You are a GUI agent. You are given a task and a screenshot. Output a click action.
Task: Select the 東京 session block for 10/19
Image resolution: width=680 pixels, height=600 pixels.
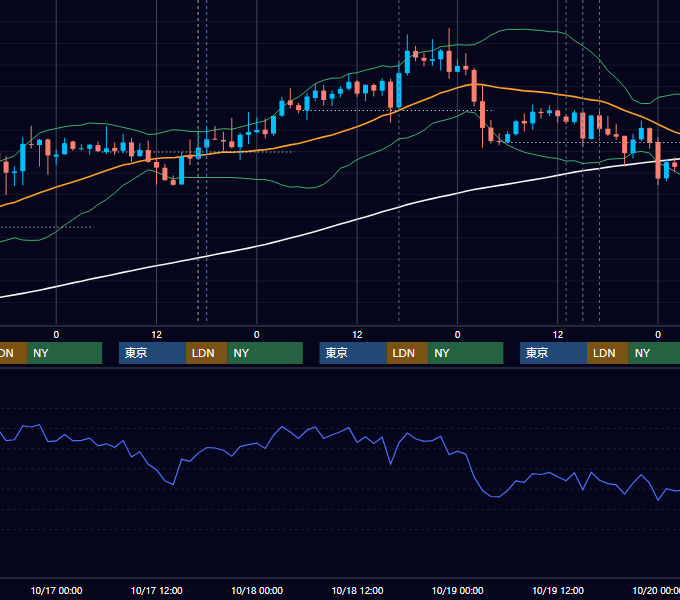point(553,353)
